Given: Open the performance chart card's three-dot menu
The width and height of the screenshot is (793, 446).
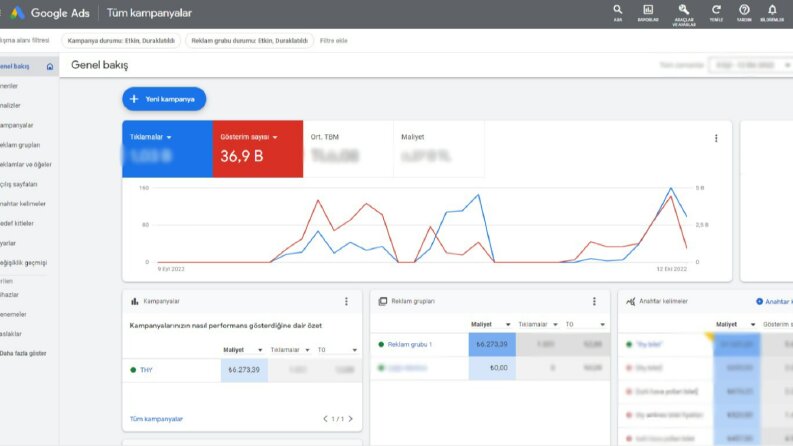Looking at the screenshot, I should pyautogui.click(x=716, y=138).
